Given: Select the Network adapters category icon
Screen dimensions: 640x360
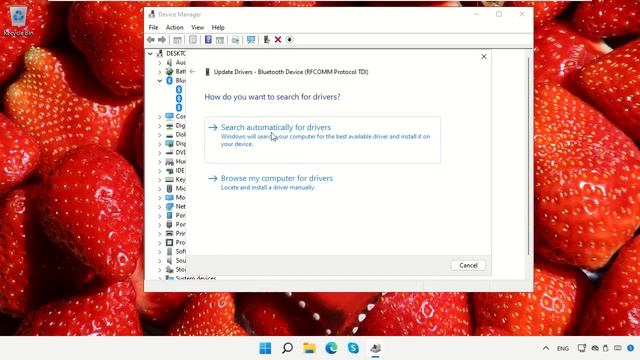Looking at the screenshot, I should pyautogui.click(x=169, y=206).
